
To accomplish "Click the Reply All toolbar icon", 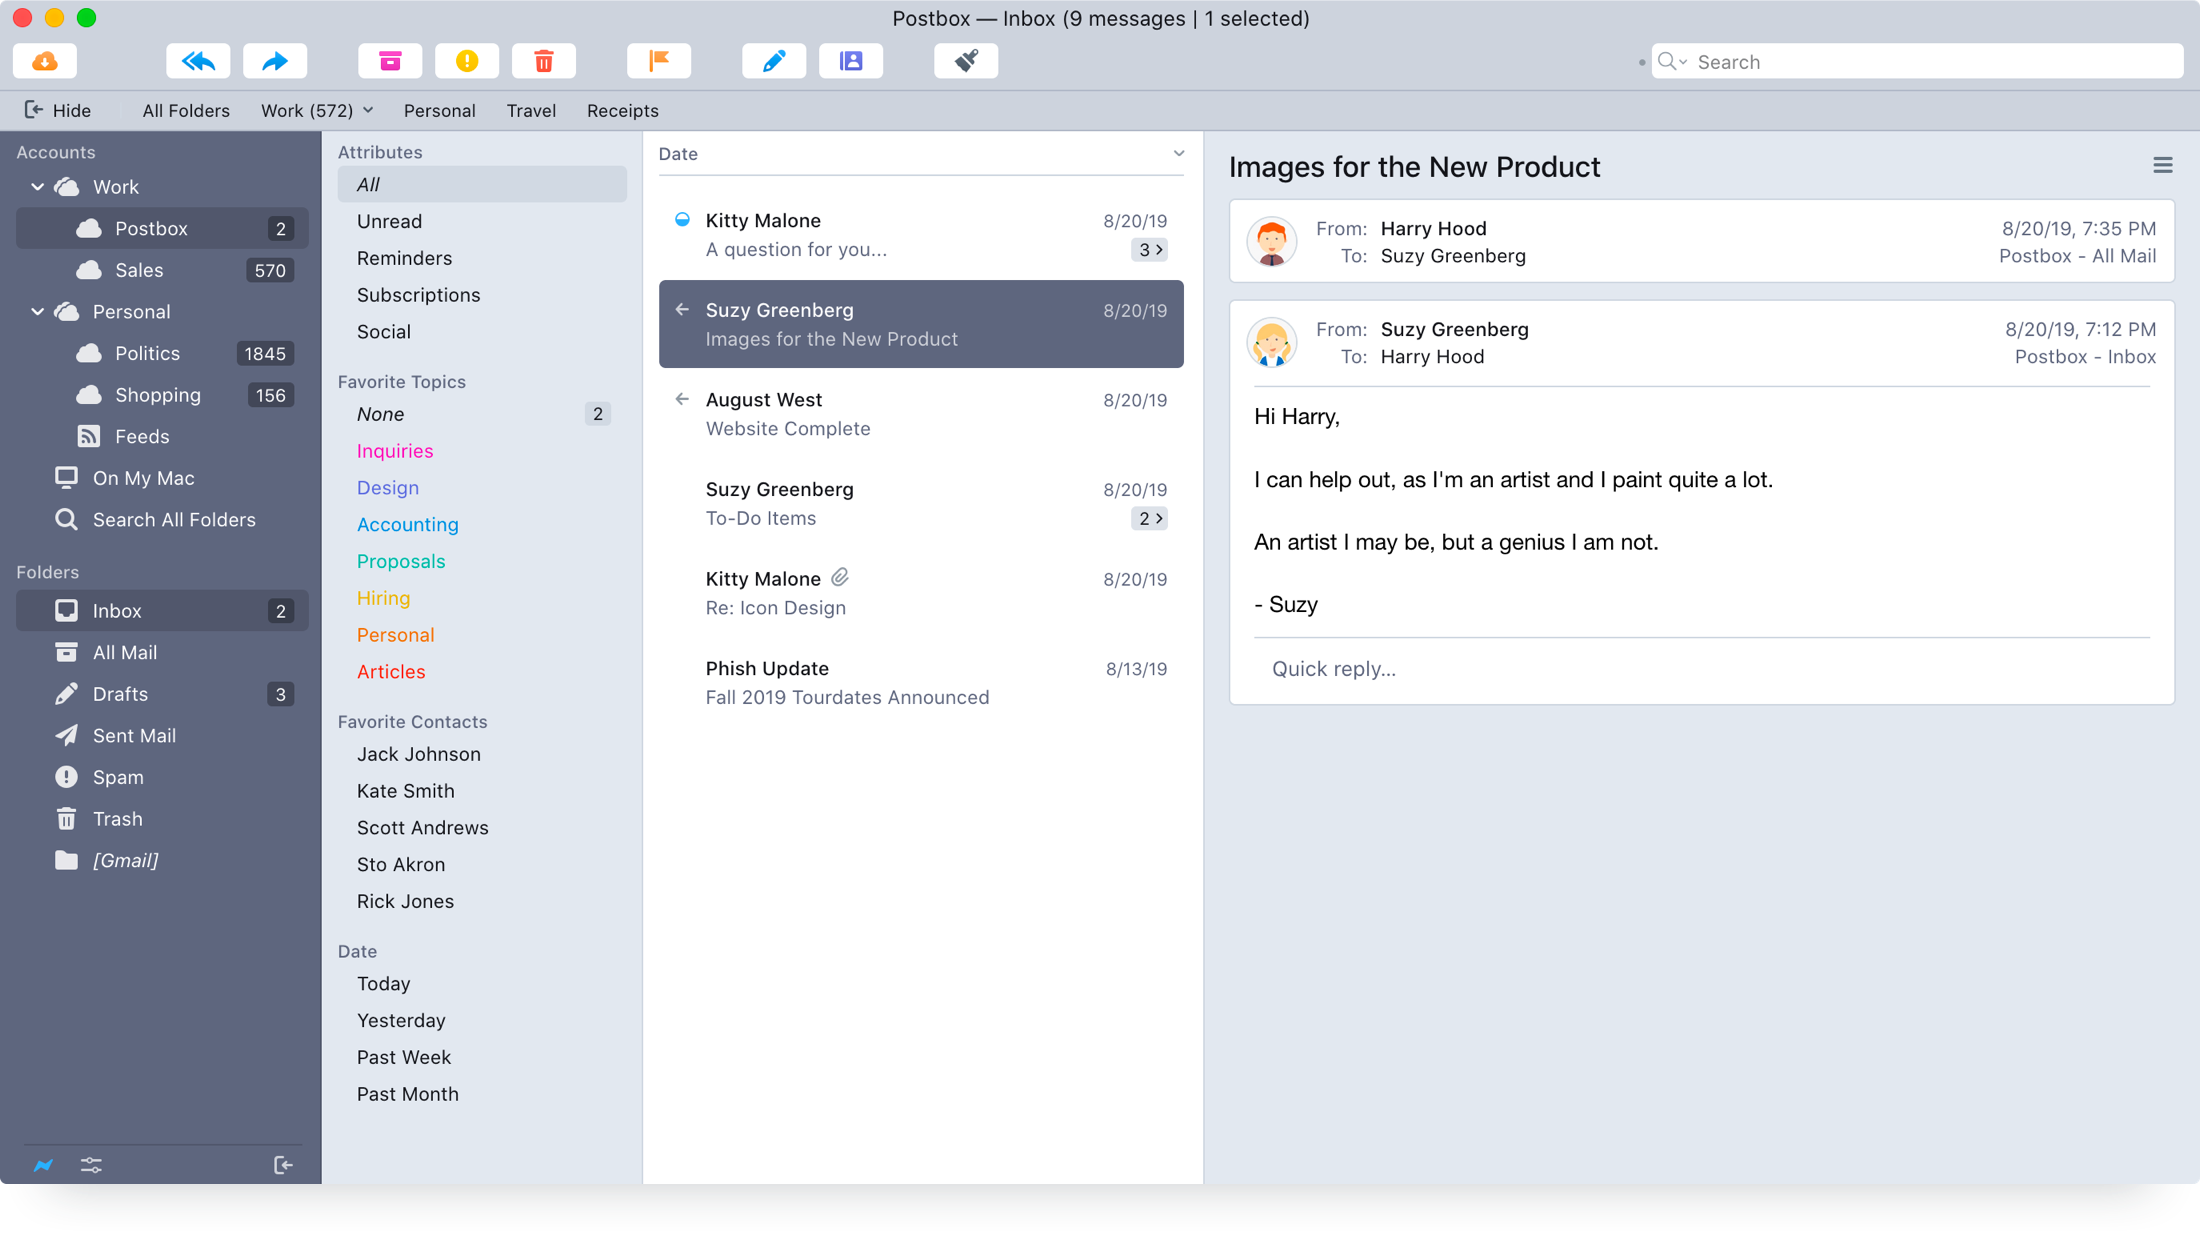I will point(198,61).
